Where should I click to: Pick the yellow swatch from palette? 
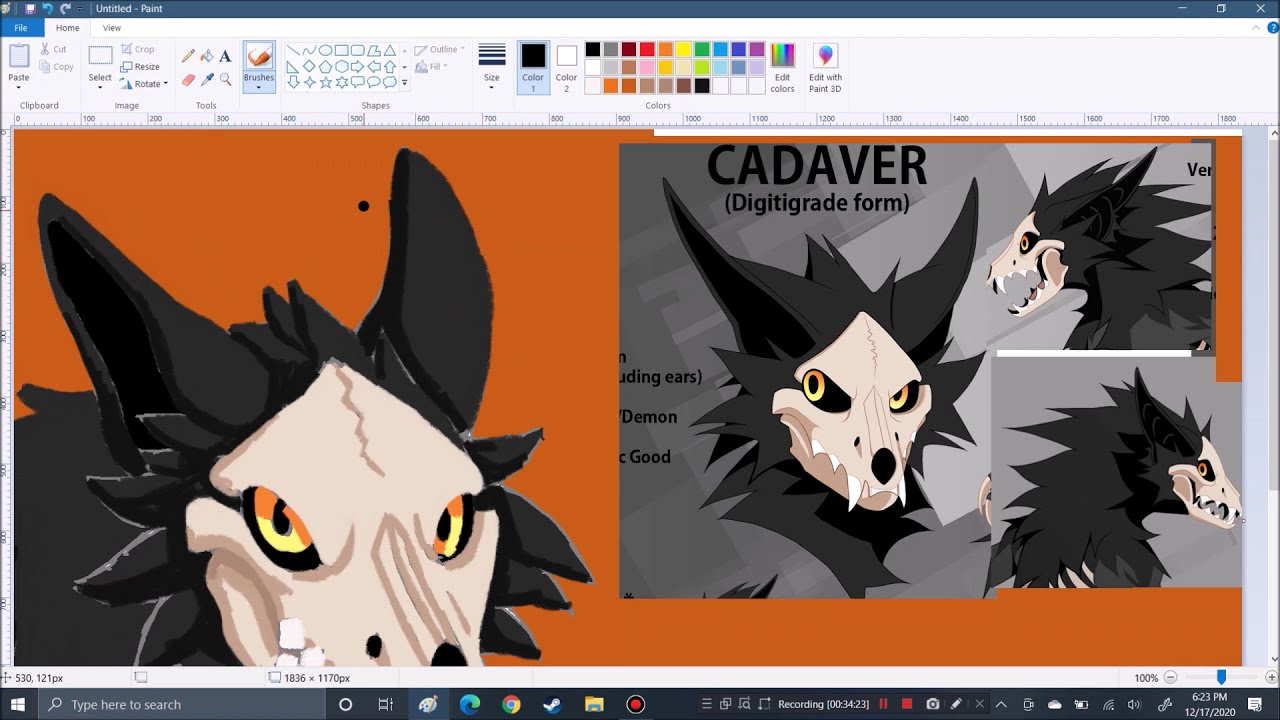[684, 50]
